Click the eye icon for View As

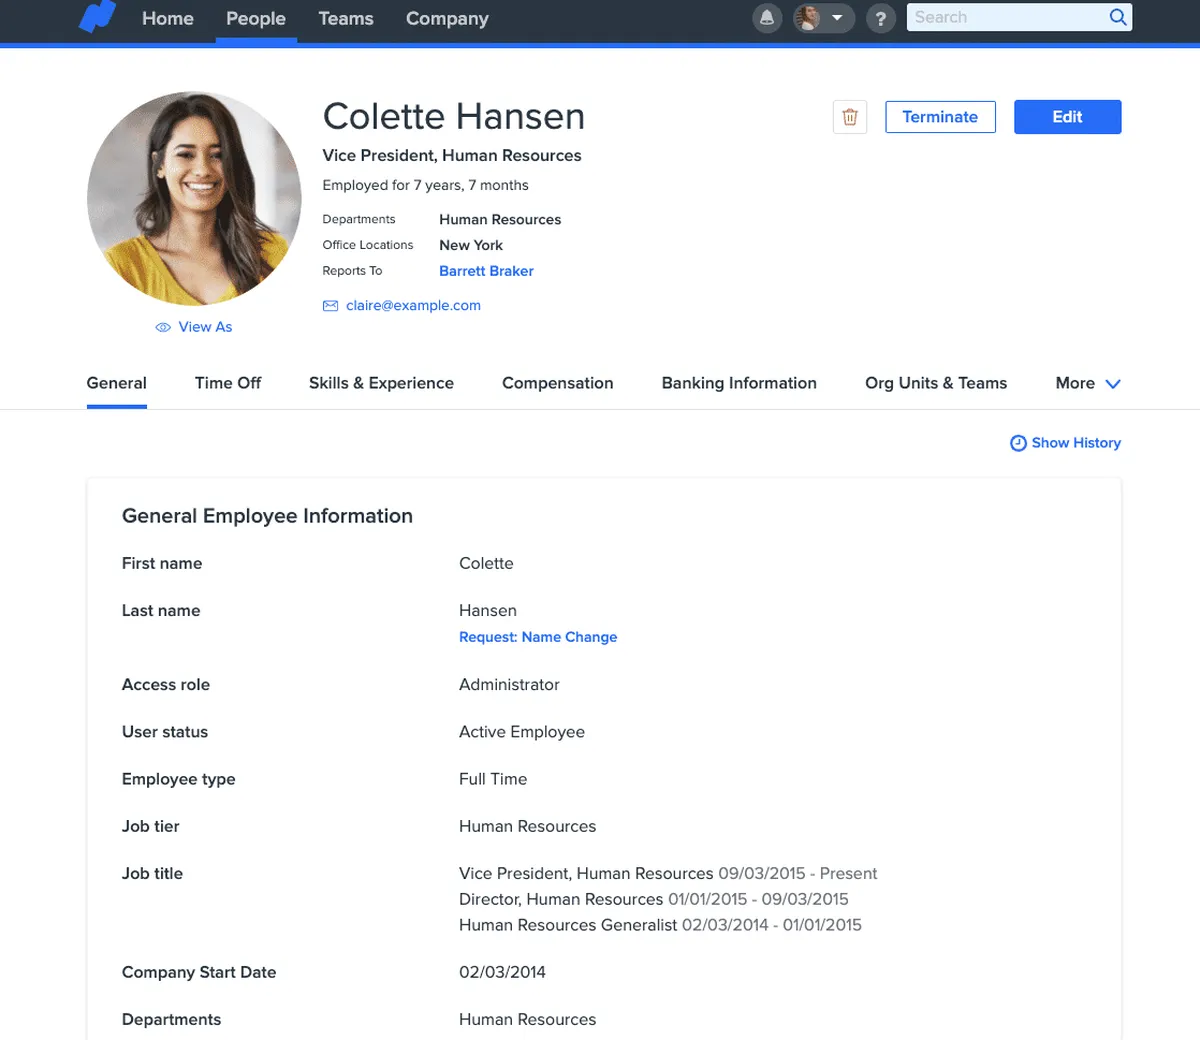[x=163, y=328]
